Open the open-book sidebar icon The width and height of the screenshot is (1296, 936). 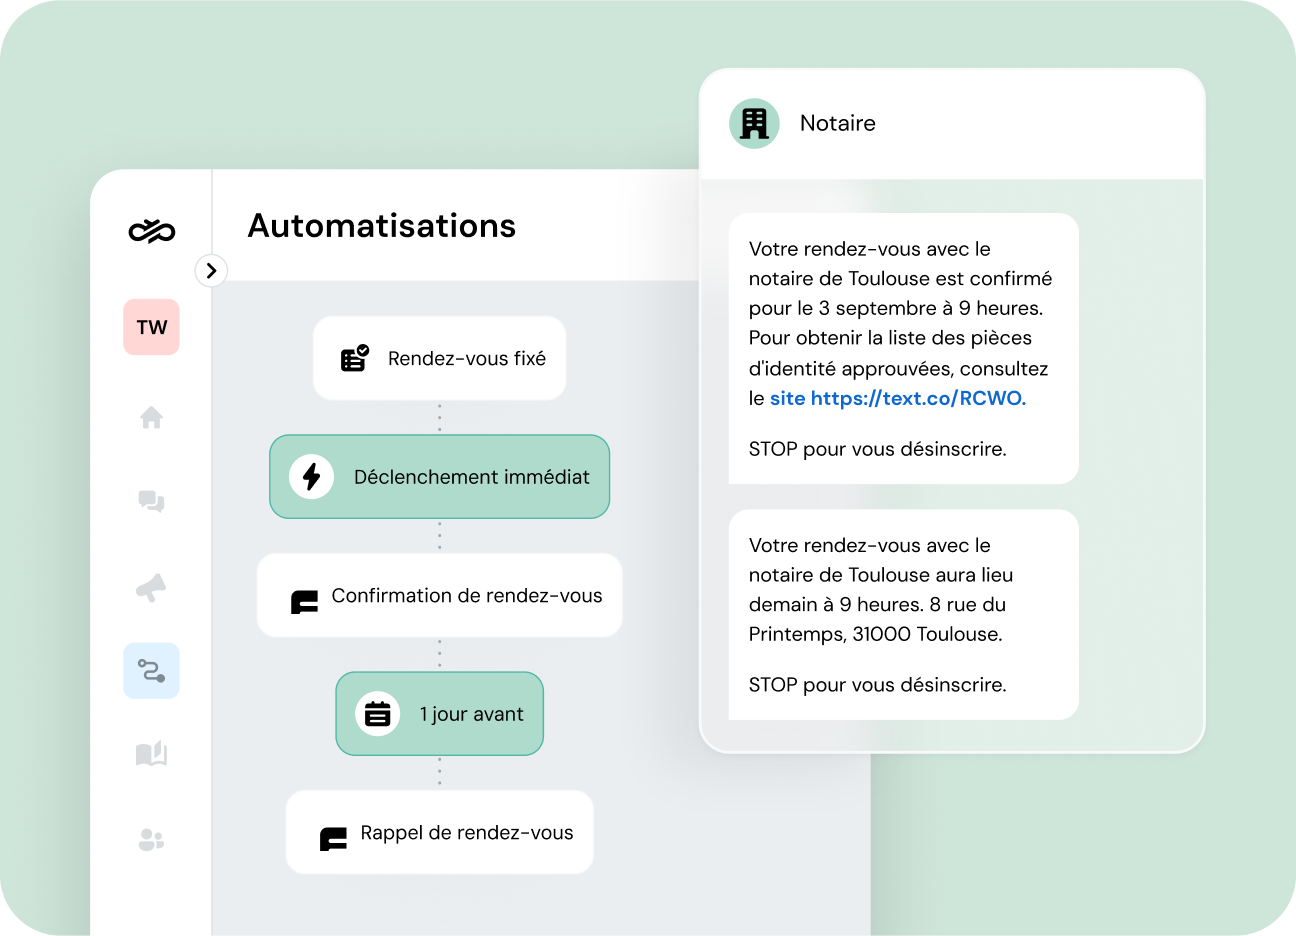tap(151, 753)
